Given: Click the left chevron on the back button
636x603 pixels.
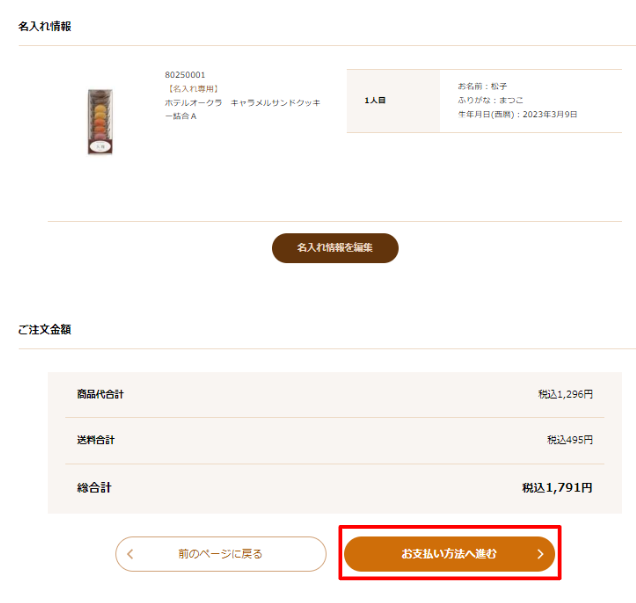Looking at the screenshot, I should (130, 554).
